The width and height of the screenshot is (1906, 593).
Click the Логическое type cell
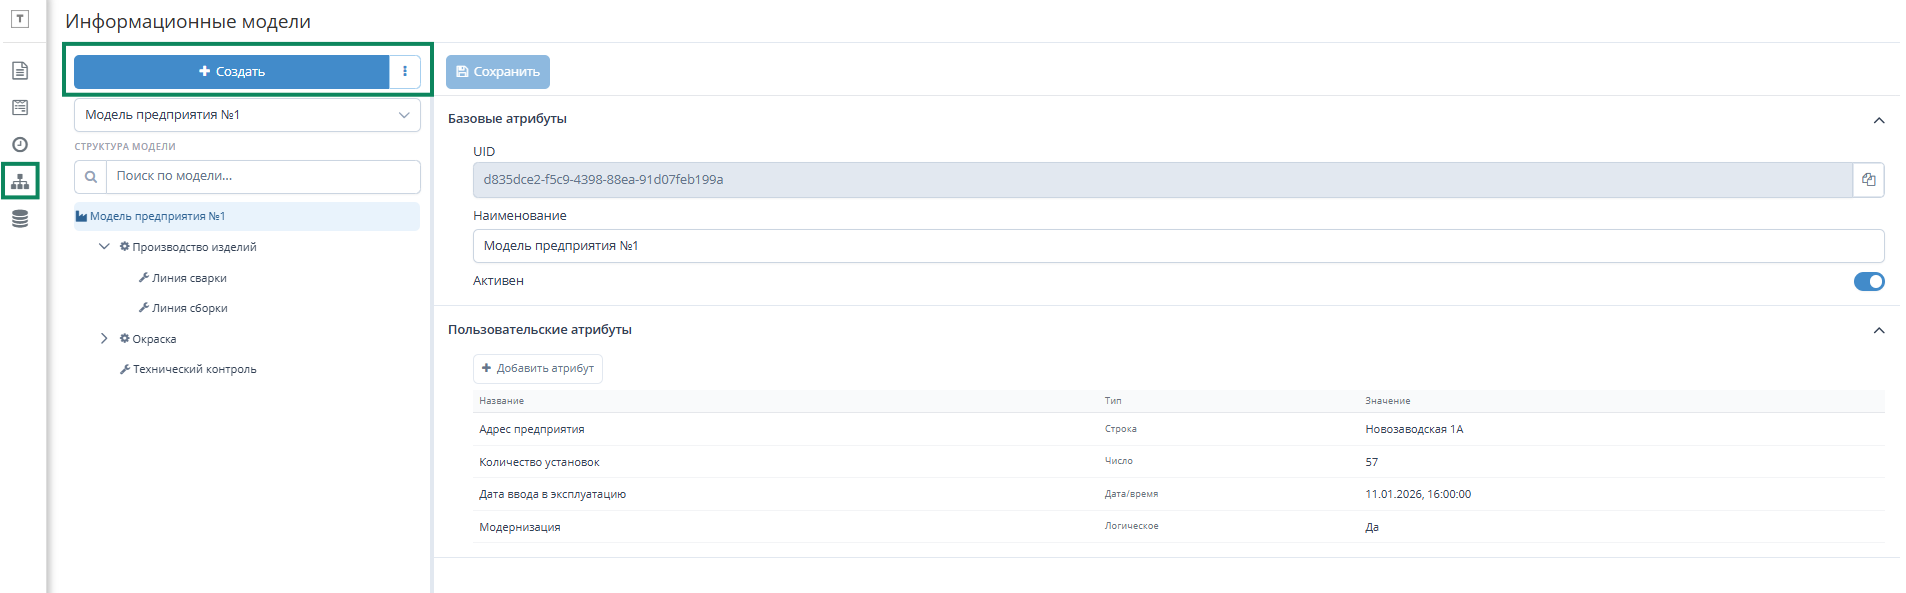click(1131, 526)
